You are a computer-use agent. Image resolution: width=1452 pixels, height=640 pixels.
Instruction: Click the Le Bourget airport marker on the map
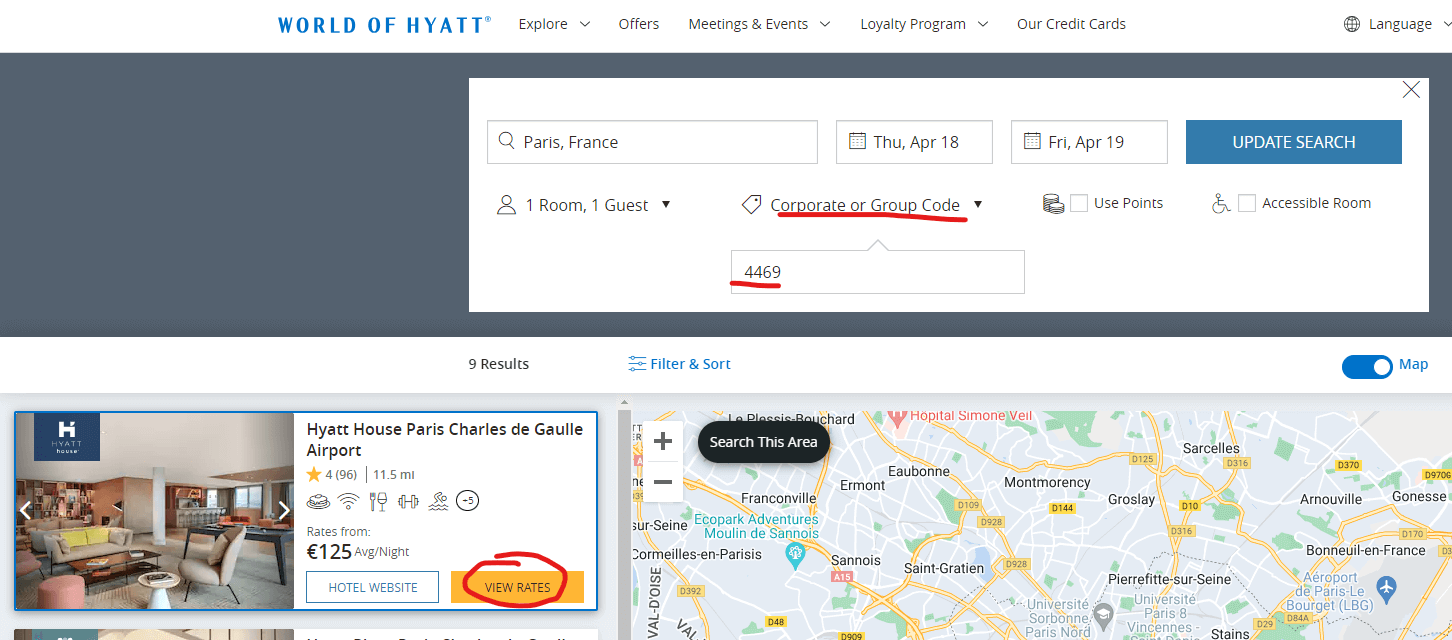coord(1386,590)
